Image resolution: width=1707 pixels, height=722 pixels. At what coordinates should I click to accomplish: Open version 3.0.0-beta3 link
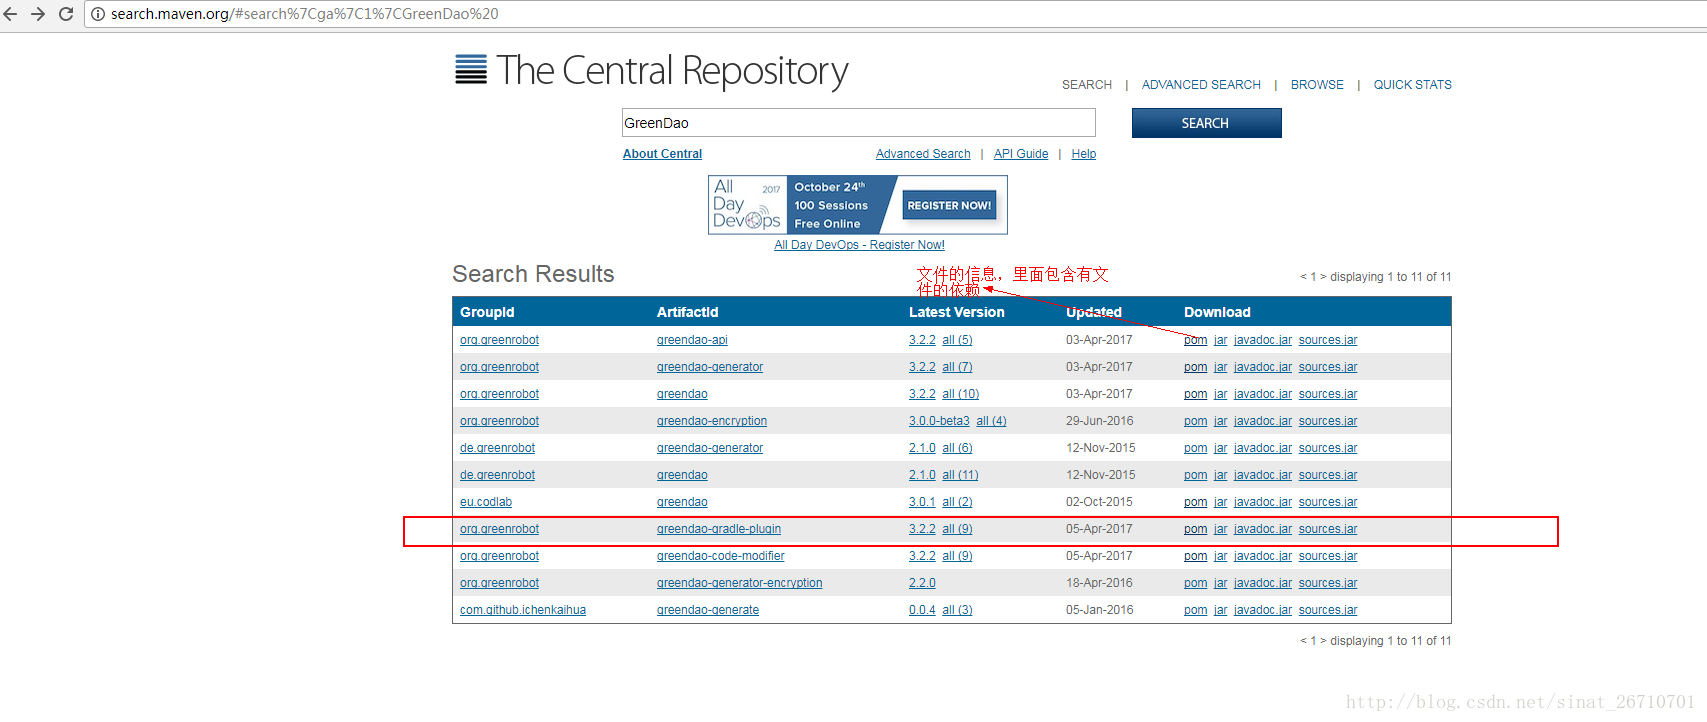939,421
